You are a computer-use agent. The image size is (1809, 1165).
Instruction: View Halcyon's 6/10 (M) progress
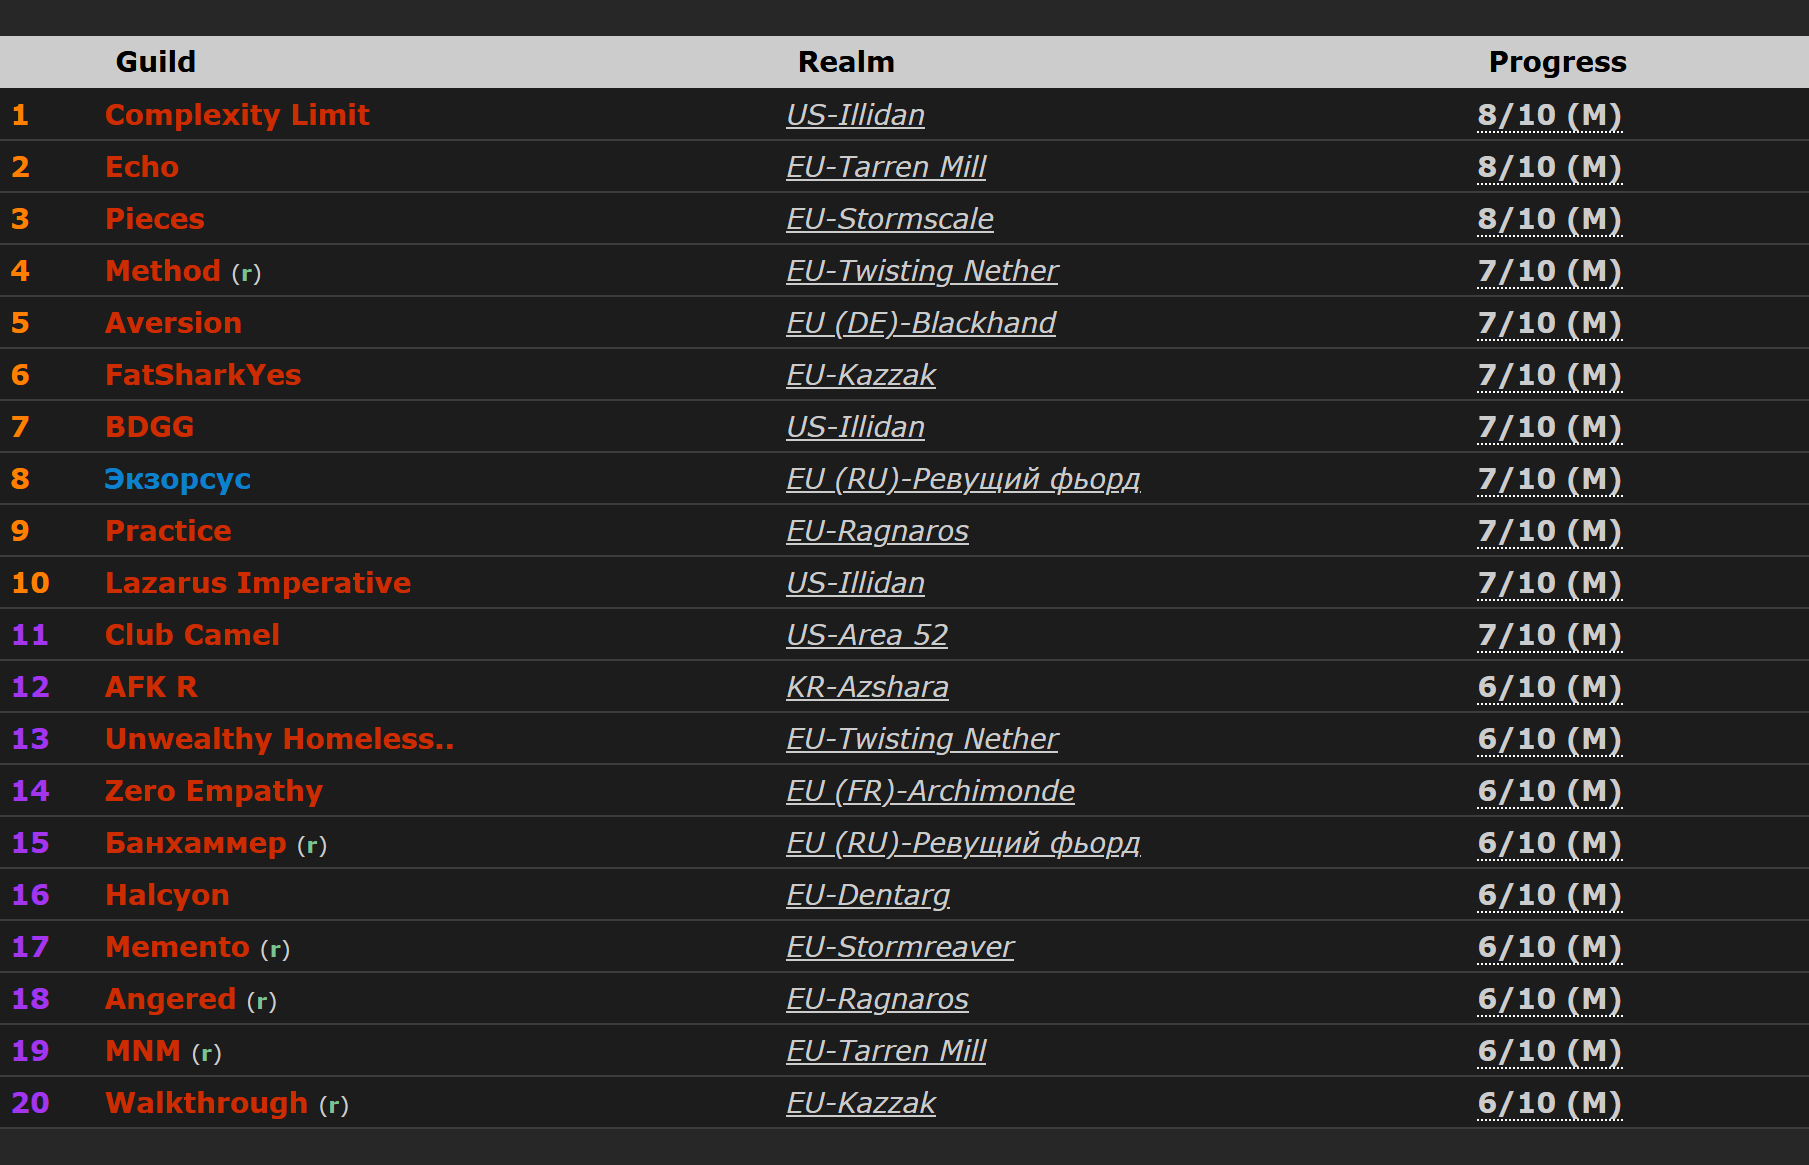coord(1549,895)
